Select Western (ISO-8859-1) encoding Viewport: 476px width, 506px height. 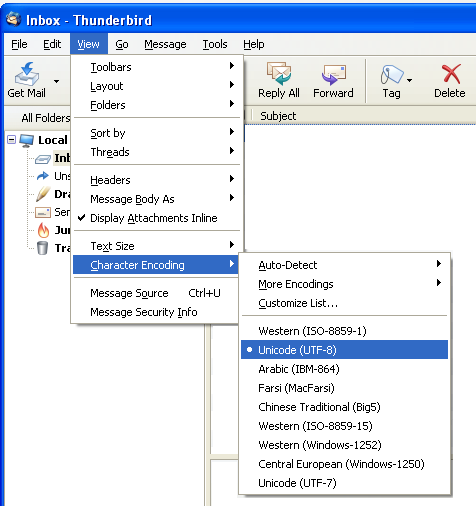pos(345,331)
